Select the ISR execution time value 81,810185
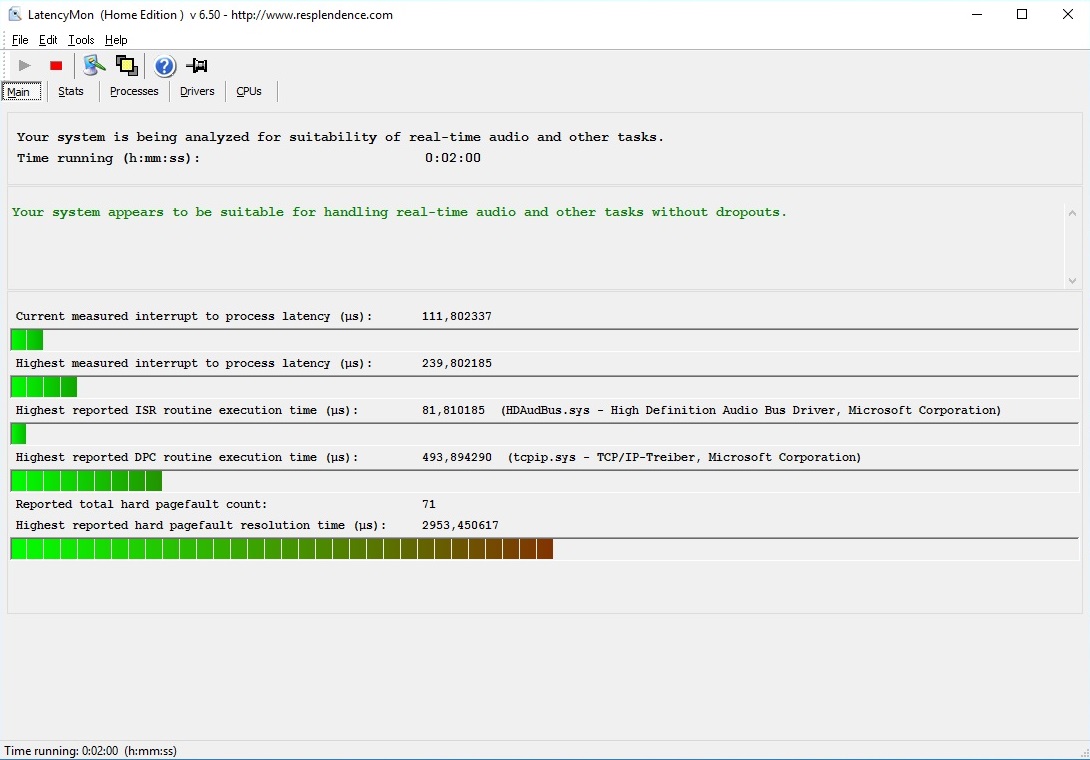The width and height of the screenshot is (1090, 760). click(453, 410)
